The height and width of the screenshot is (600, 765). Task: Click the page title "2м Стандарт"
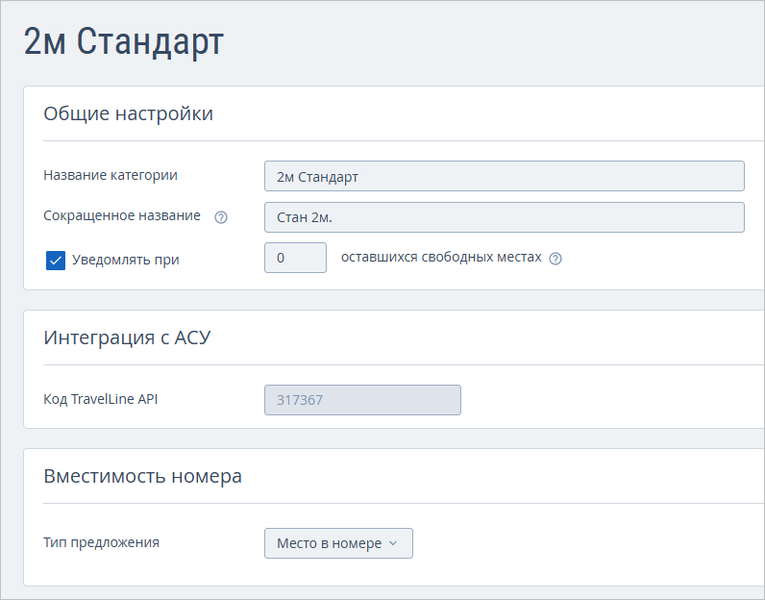[x=124, y=42]
